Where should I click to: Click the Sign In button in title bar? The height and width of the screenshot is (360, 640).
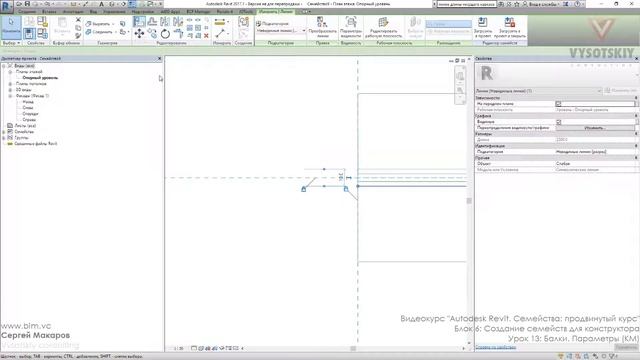click(x=542, y=4)
